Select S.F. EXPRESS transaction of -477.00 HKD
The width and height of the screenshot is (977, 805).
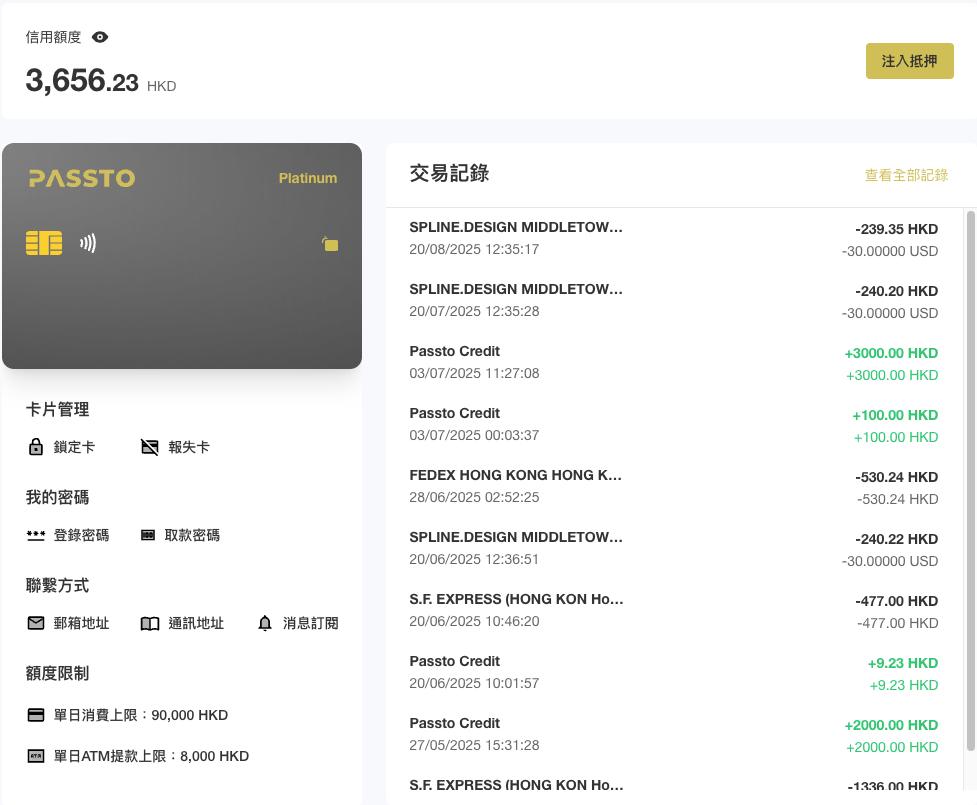click(673, 611)
